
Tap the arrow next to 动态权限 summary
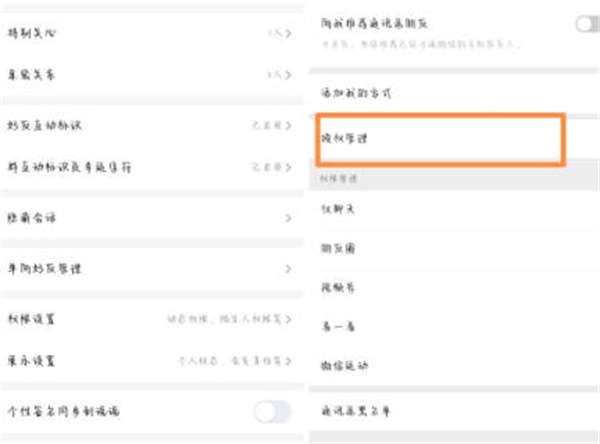pyautogui.click(x=289, y=319)
